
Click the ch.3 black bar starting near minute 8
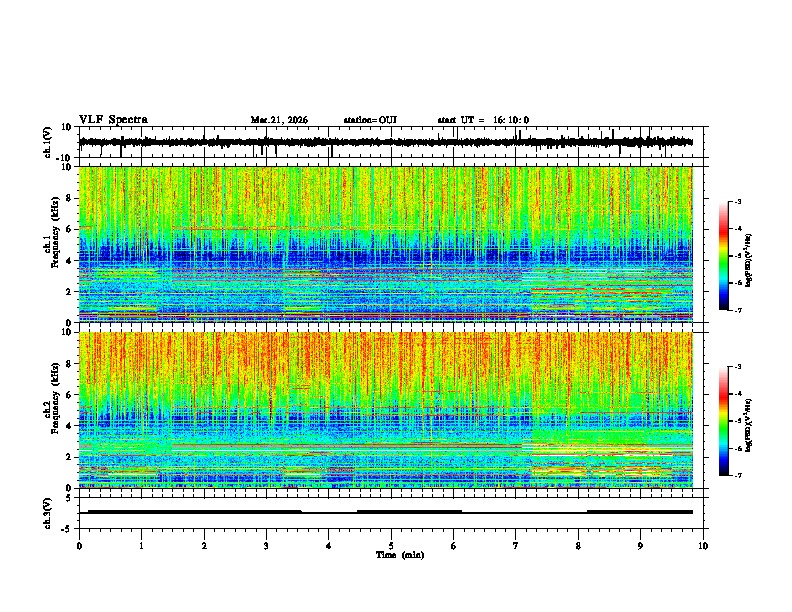[x=639, y=512]
